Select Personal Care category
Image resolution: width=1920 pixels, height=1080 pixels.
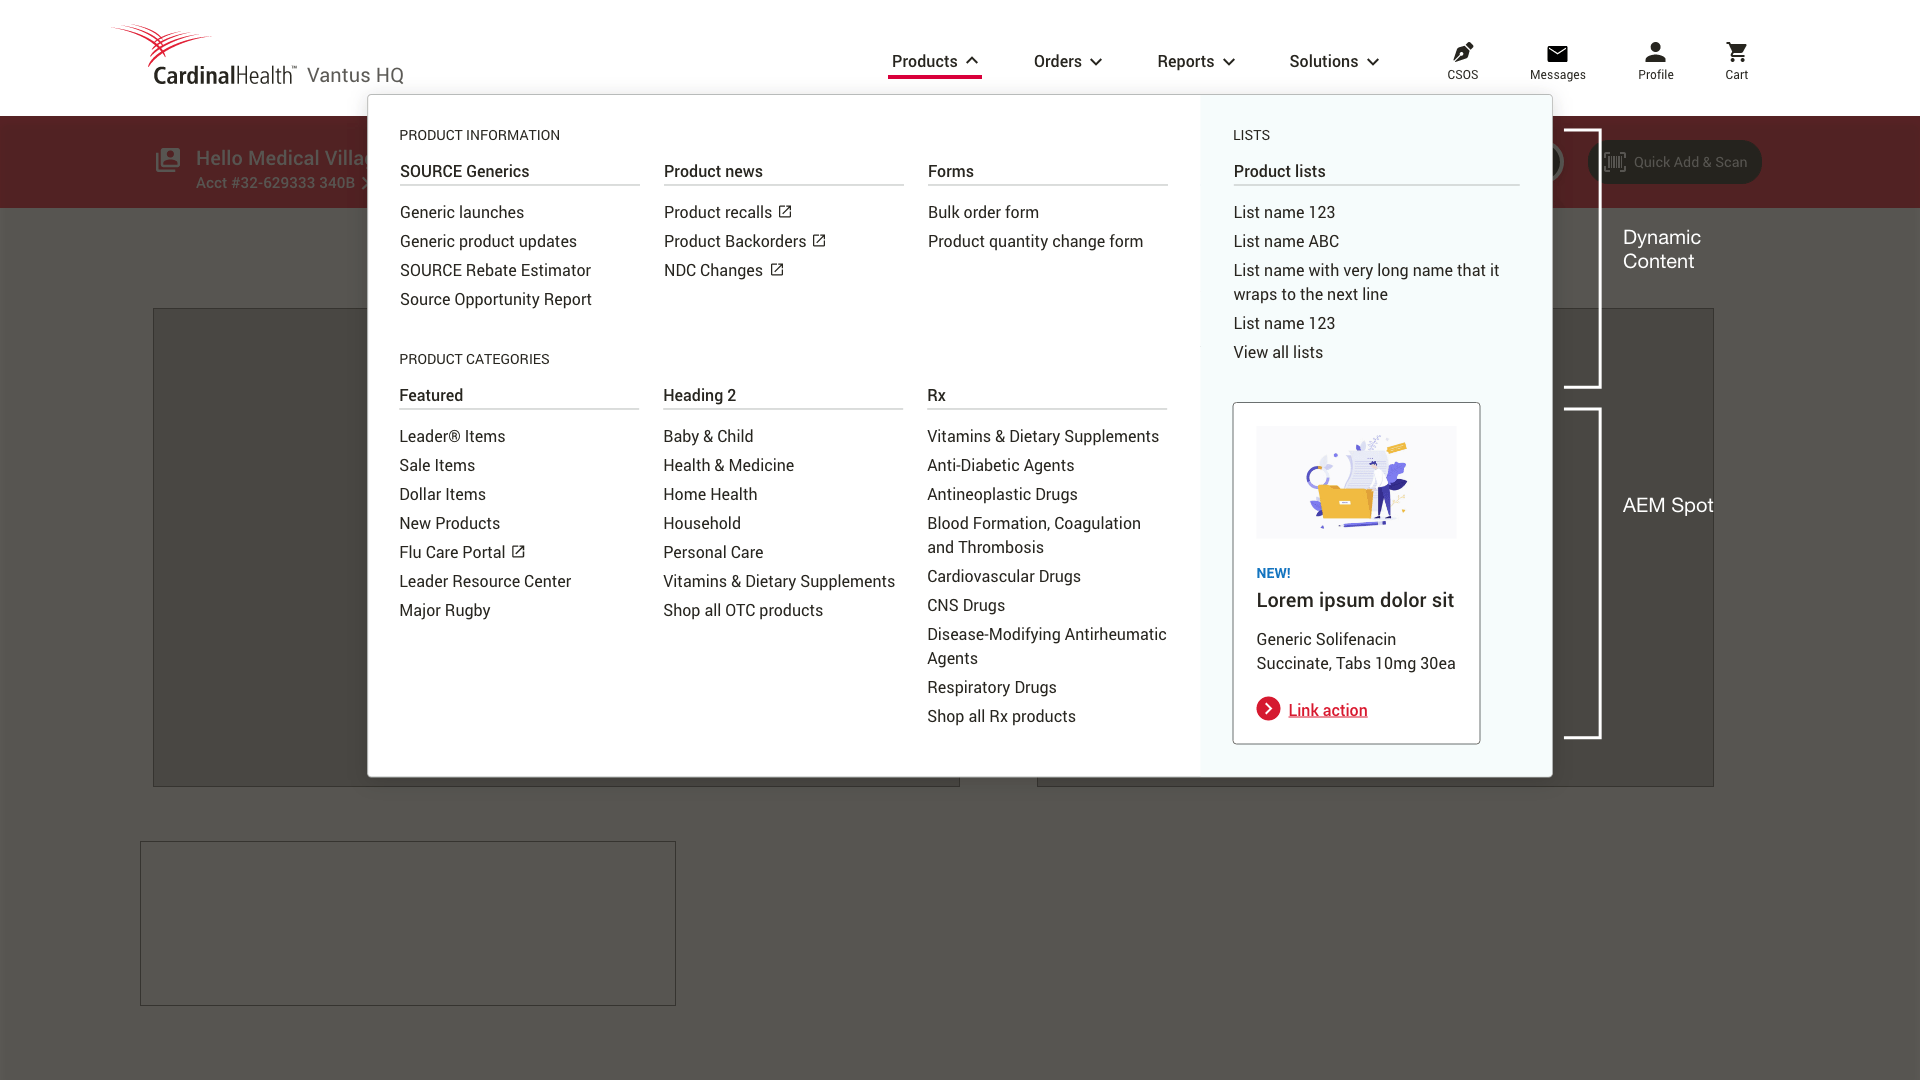coord(713,552)
